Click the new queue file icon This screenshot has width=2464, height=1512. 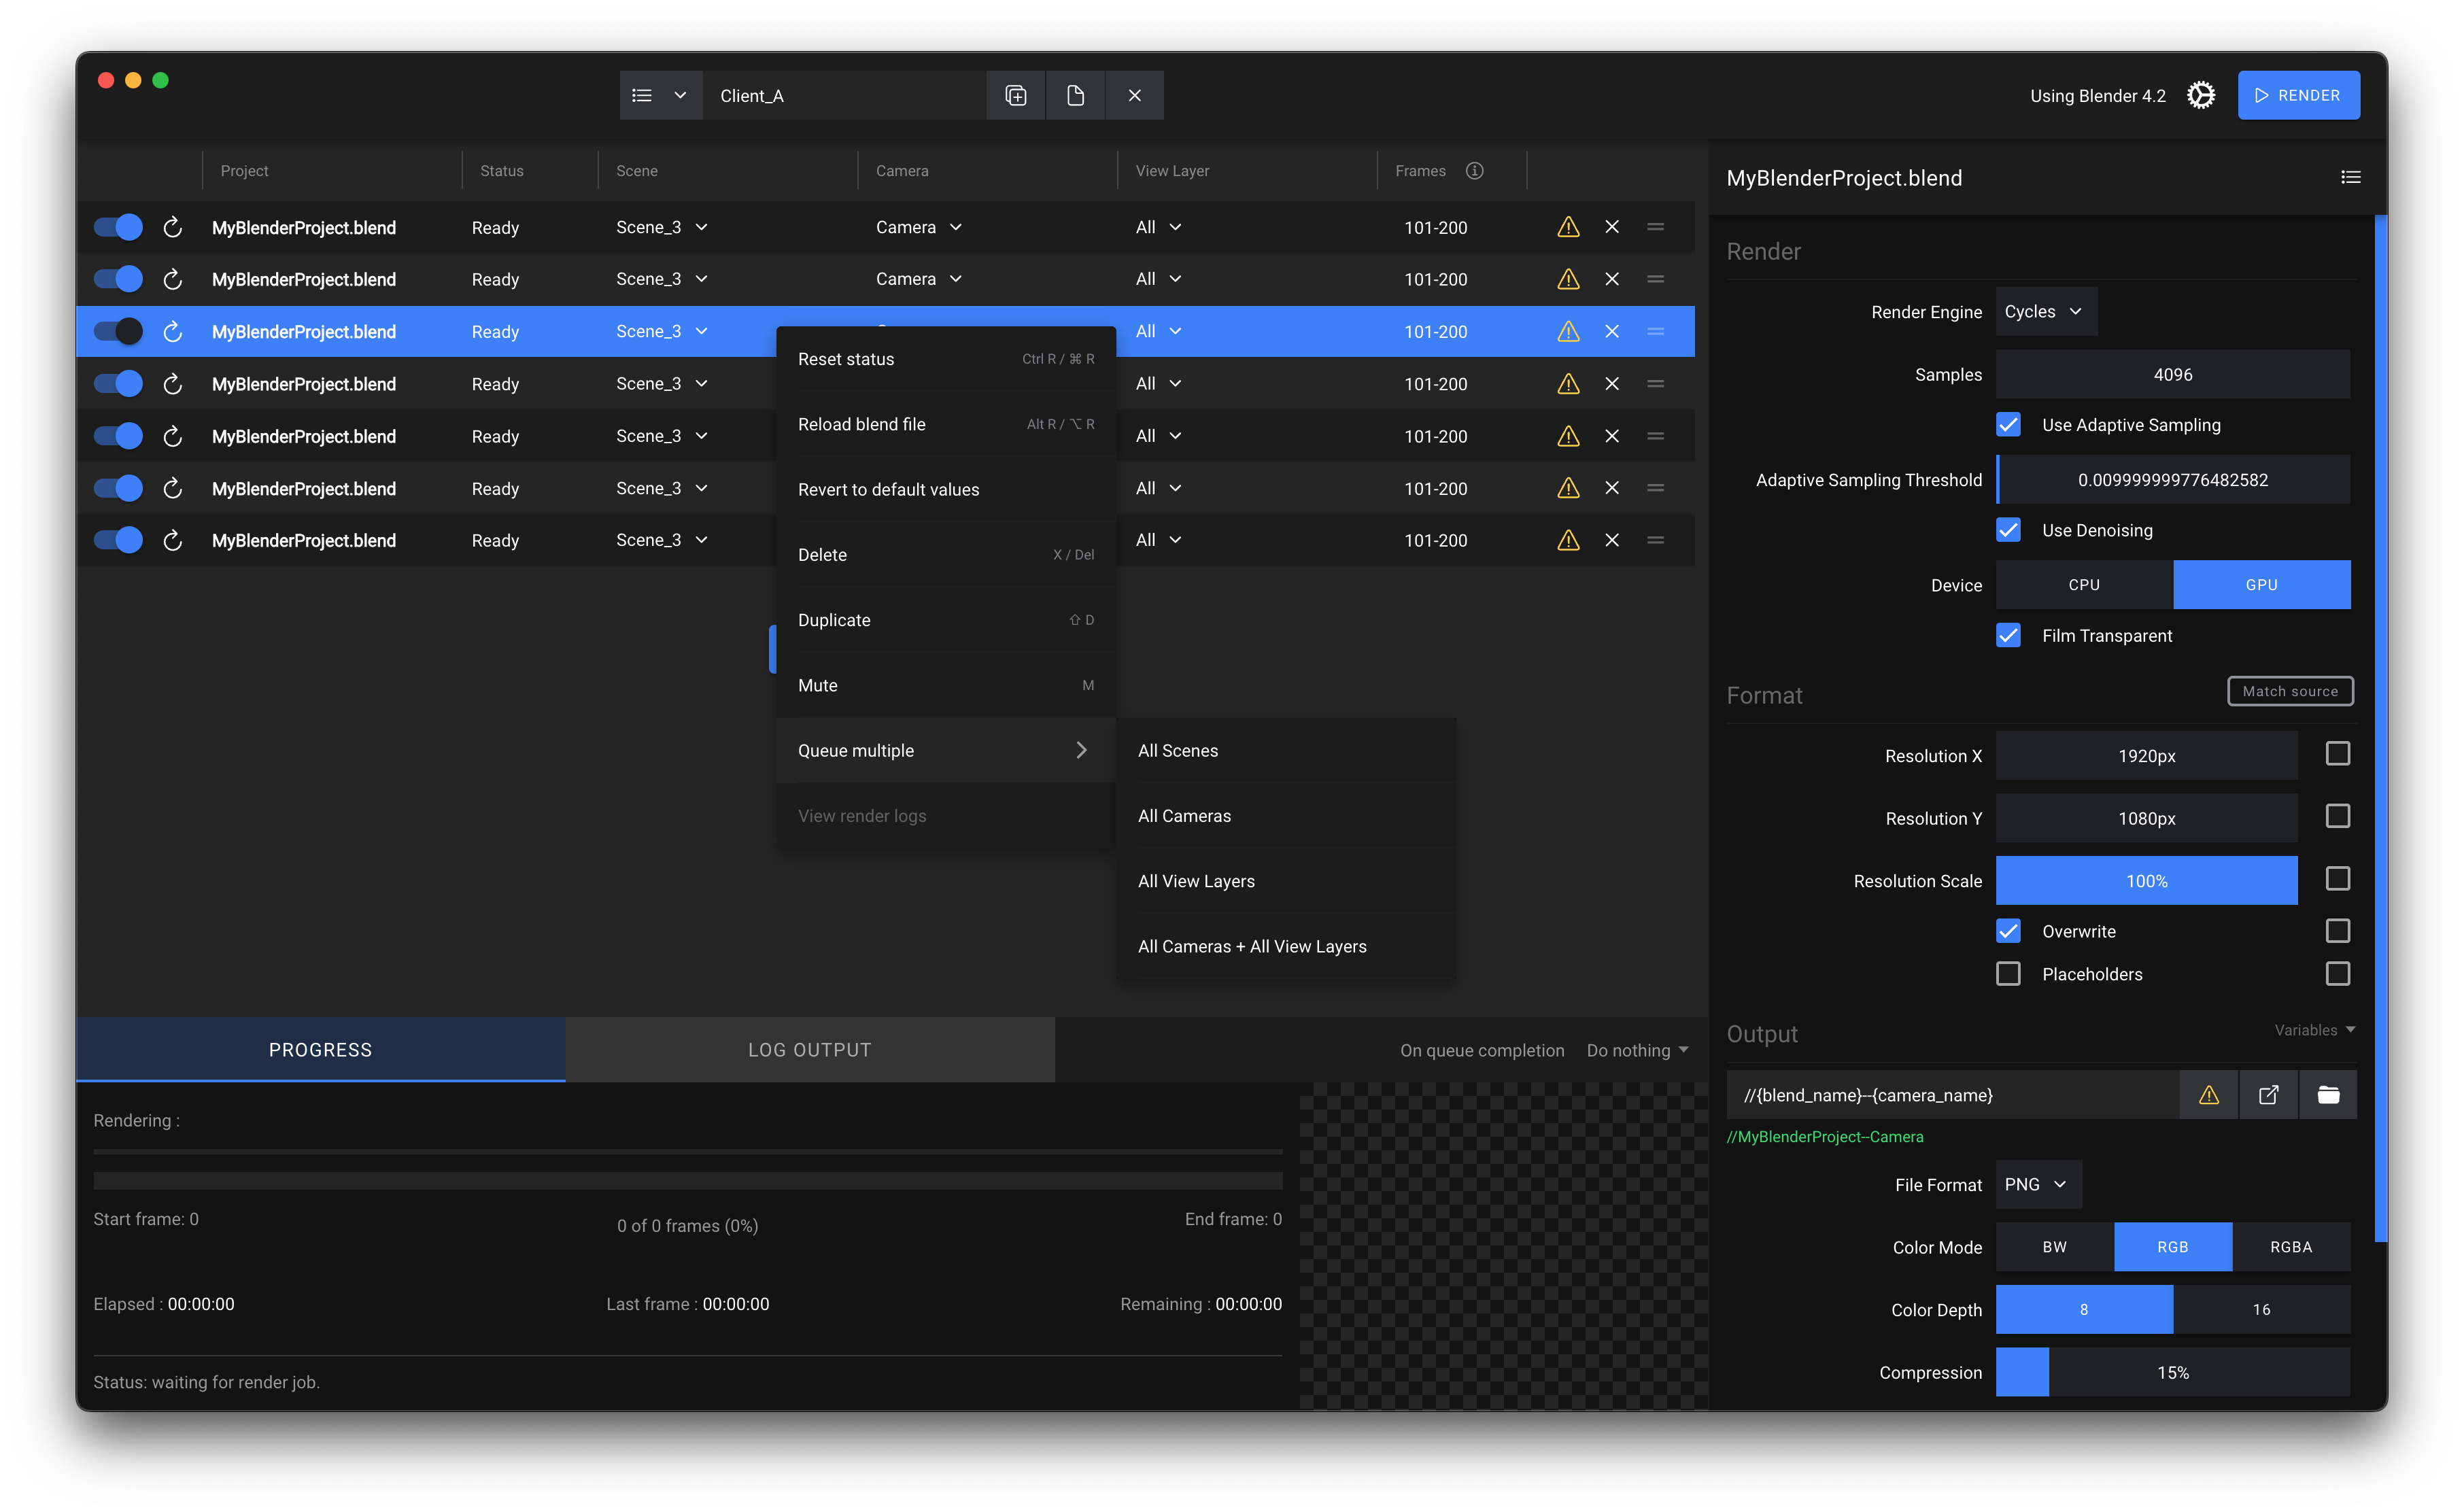click(1075, 96)
